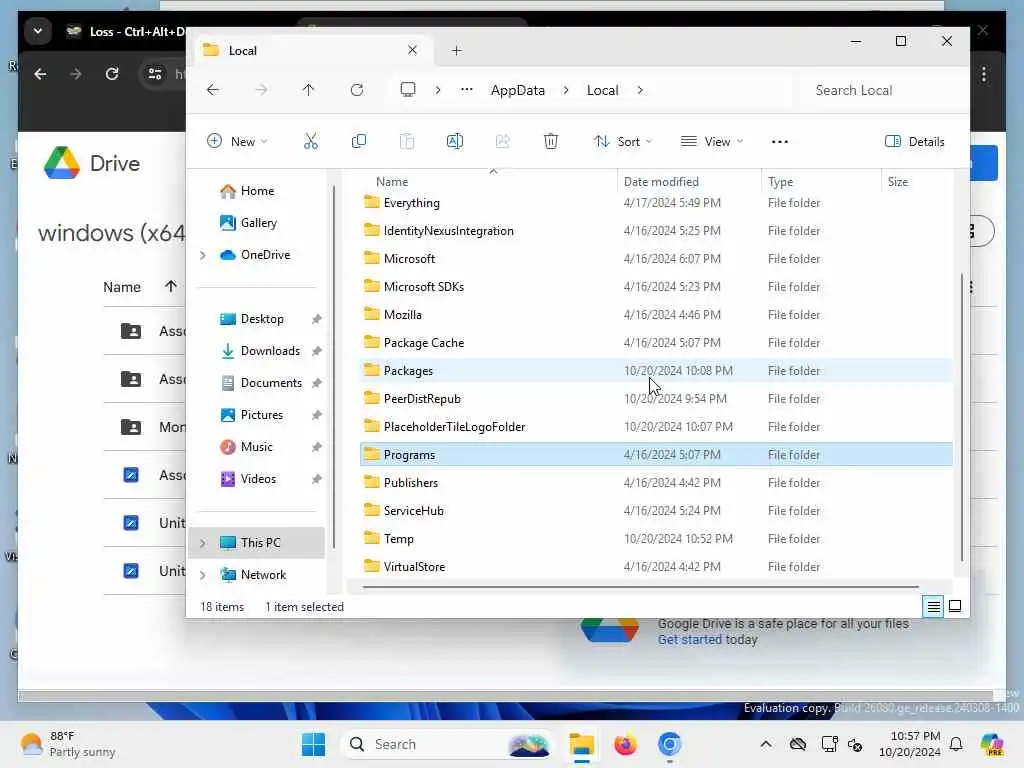The image size is (1024, 768).
Task: Click Search Local input box
Action: coord(879,90)
